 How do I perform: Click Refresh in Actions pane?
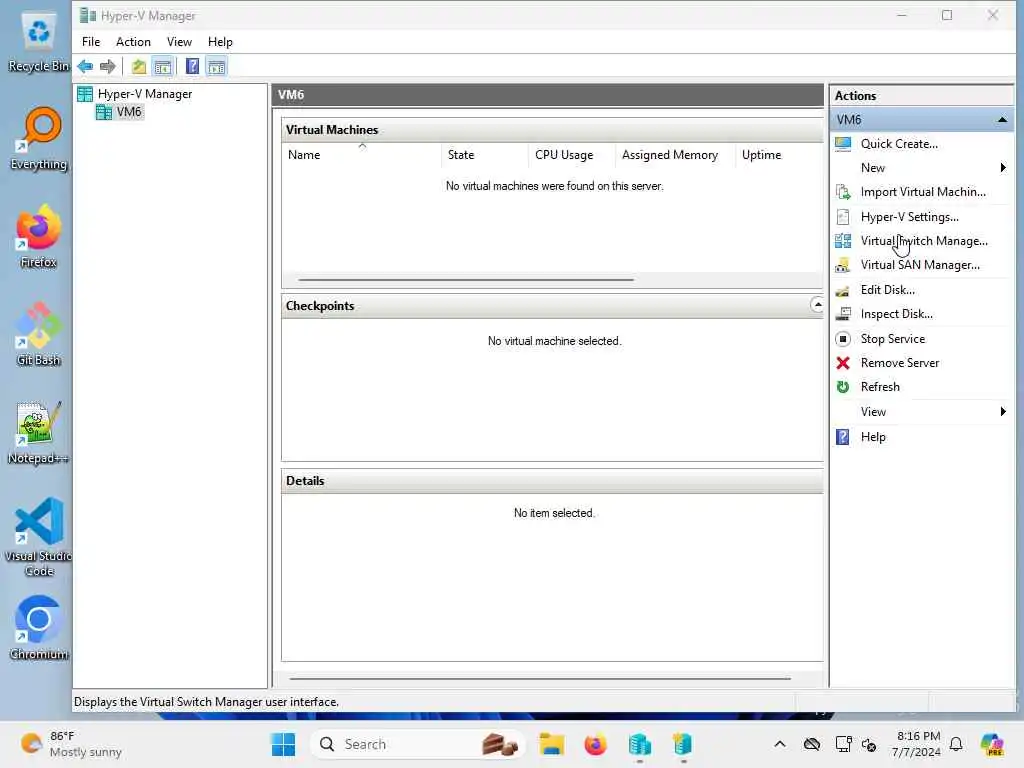pos(880,387)
